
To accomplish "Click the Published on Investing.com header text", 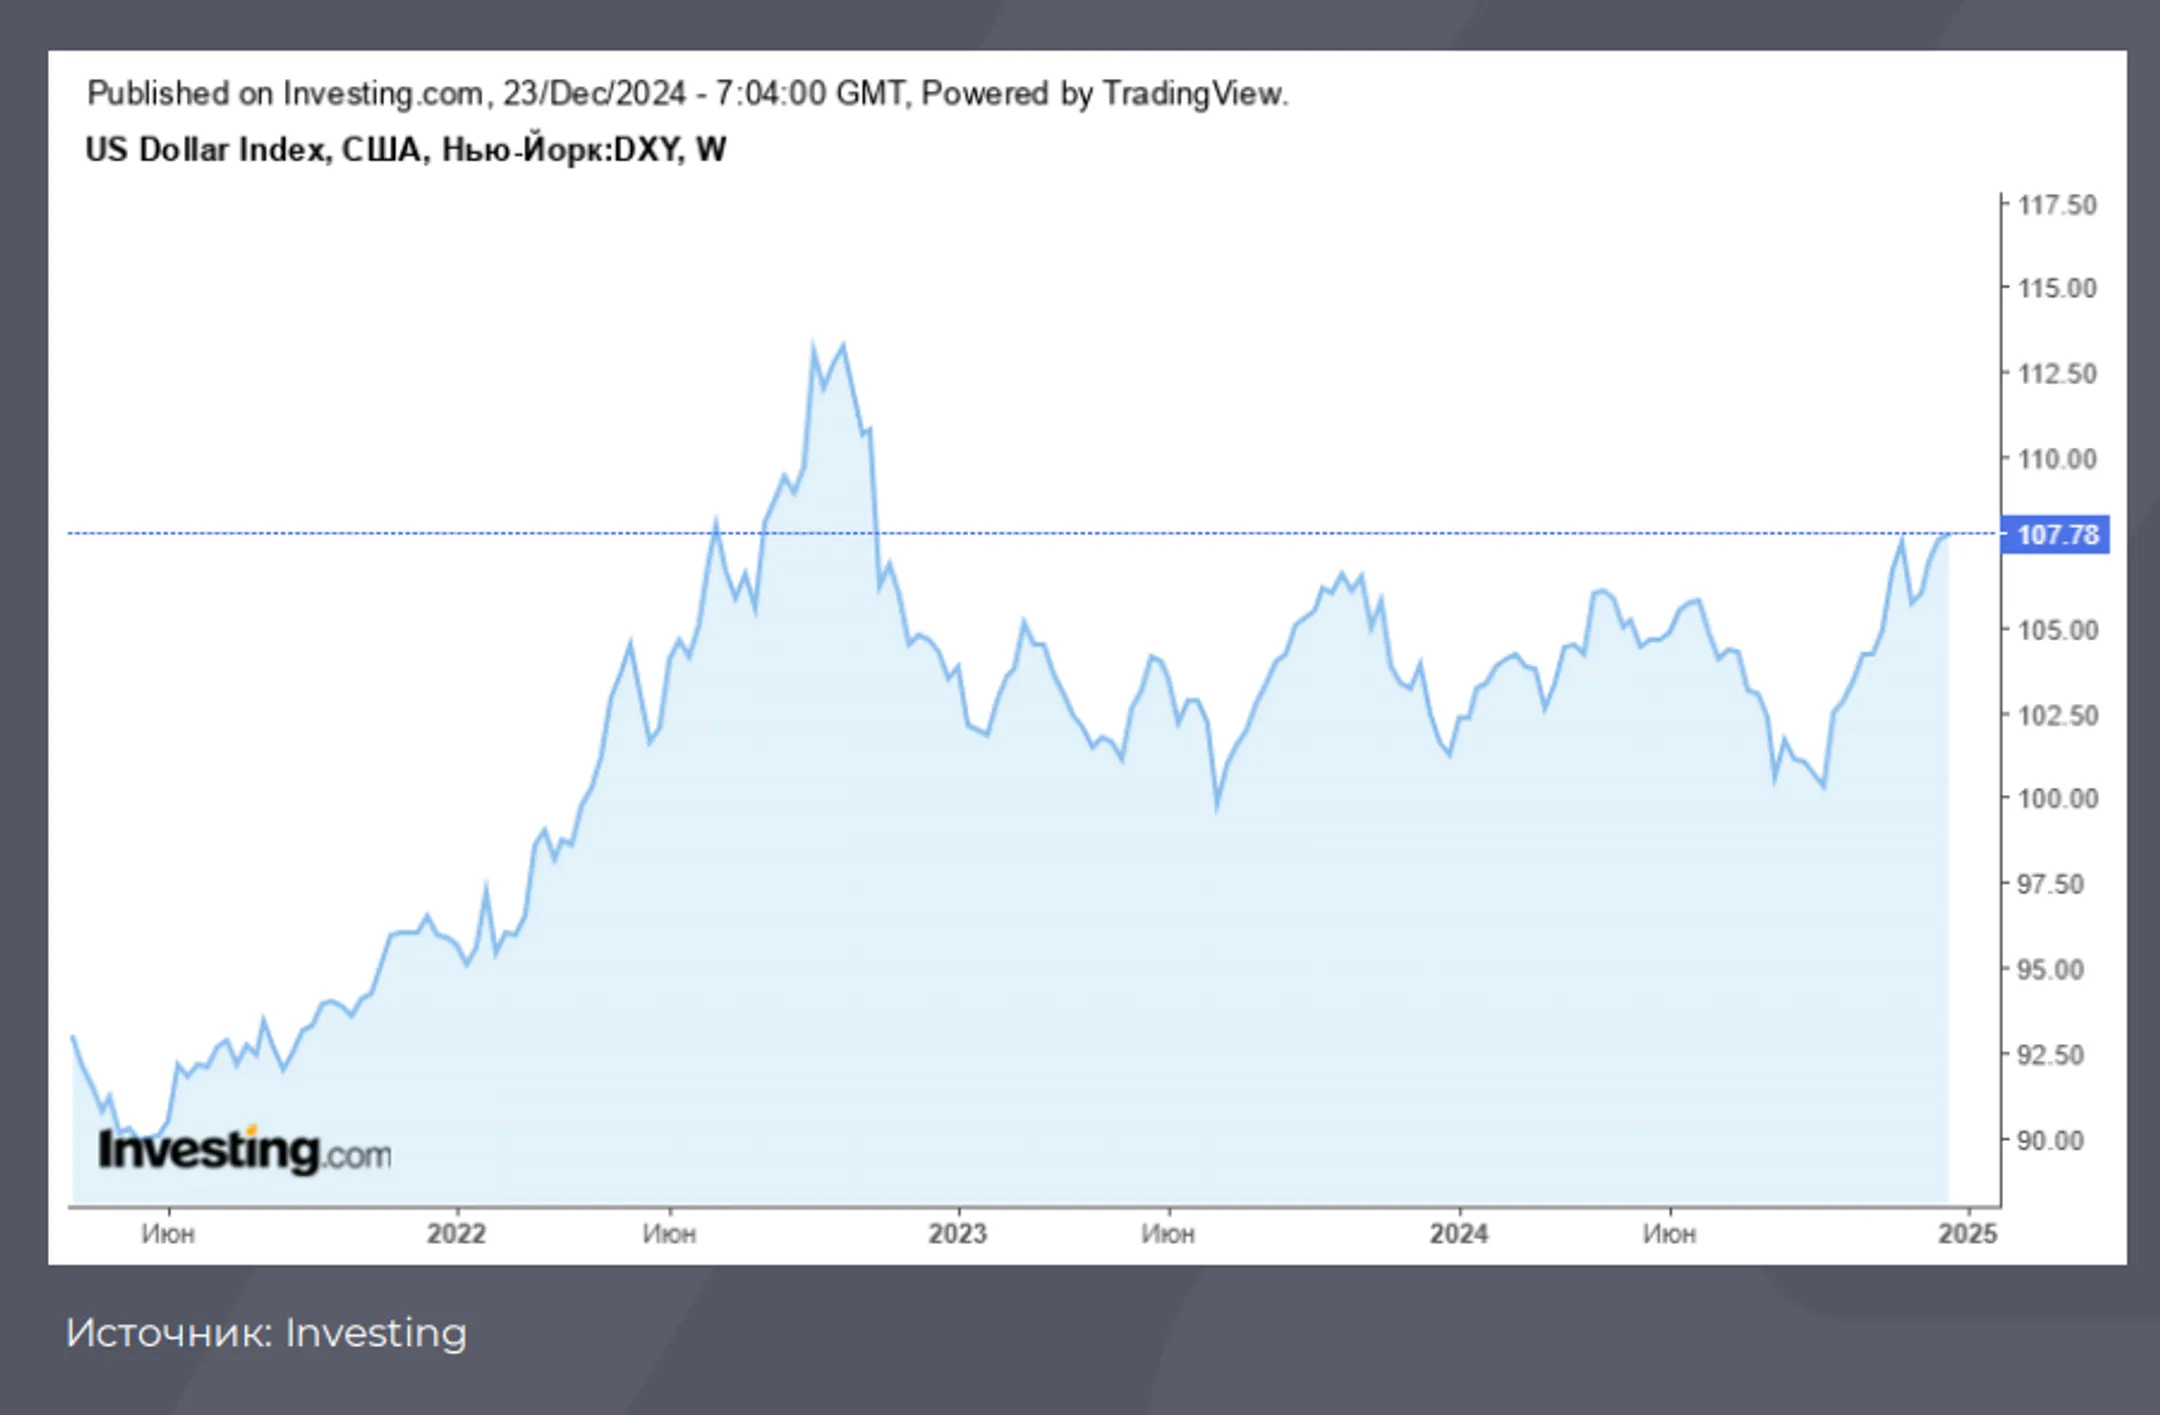I will (688, 93).
